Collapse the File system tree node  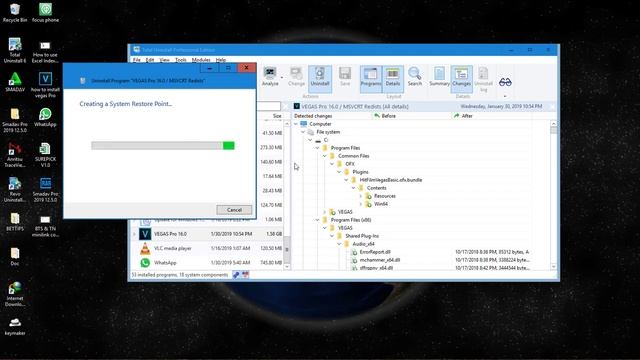point(303,132)
